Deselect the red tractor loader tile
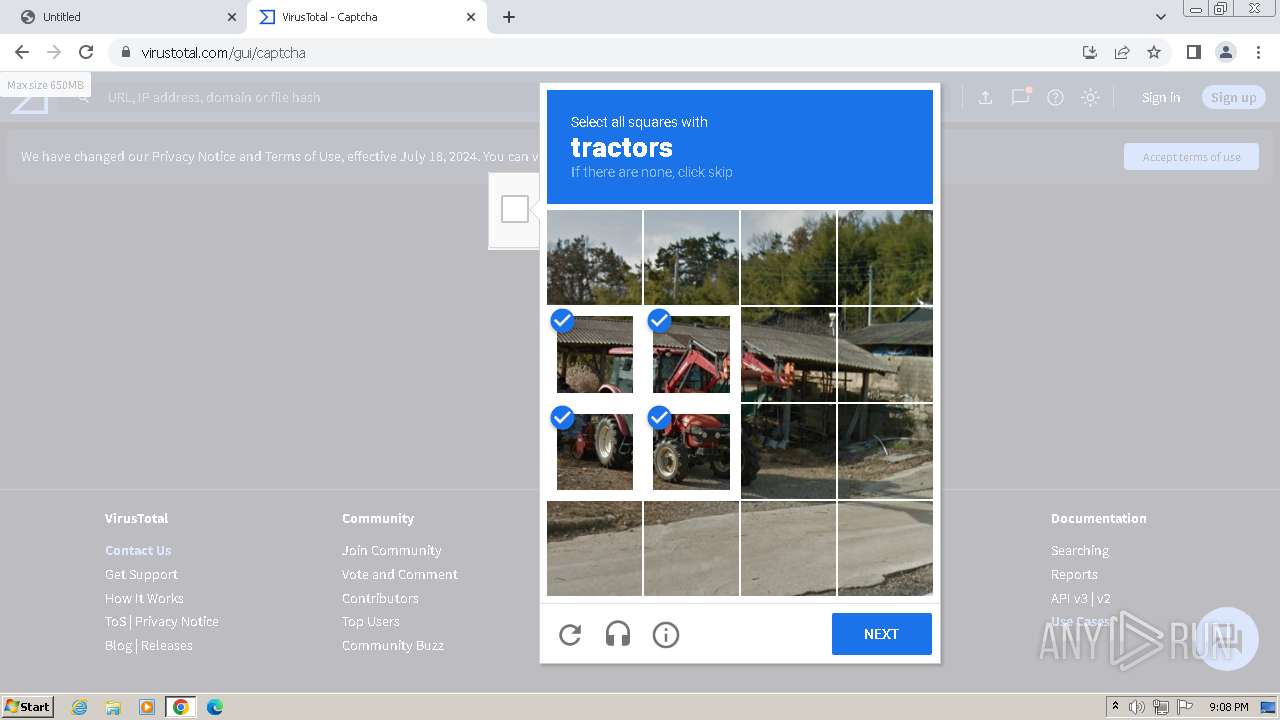This screenshot has width=1280, height=720. [x=691, y=354]
